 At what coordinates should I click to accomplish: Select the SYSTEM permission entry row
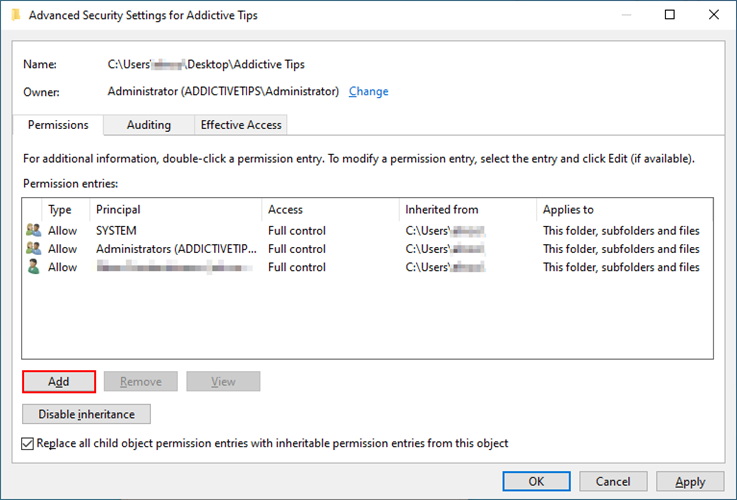click(x=367, y=230)
